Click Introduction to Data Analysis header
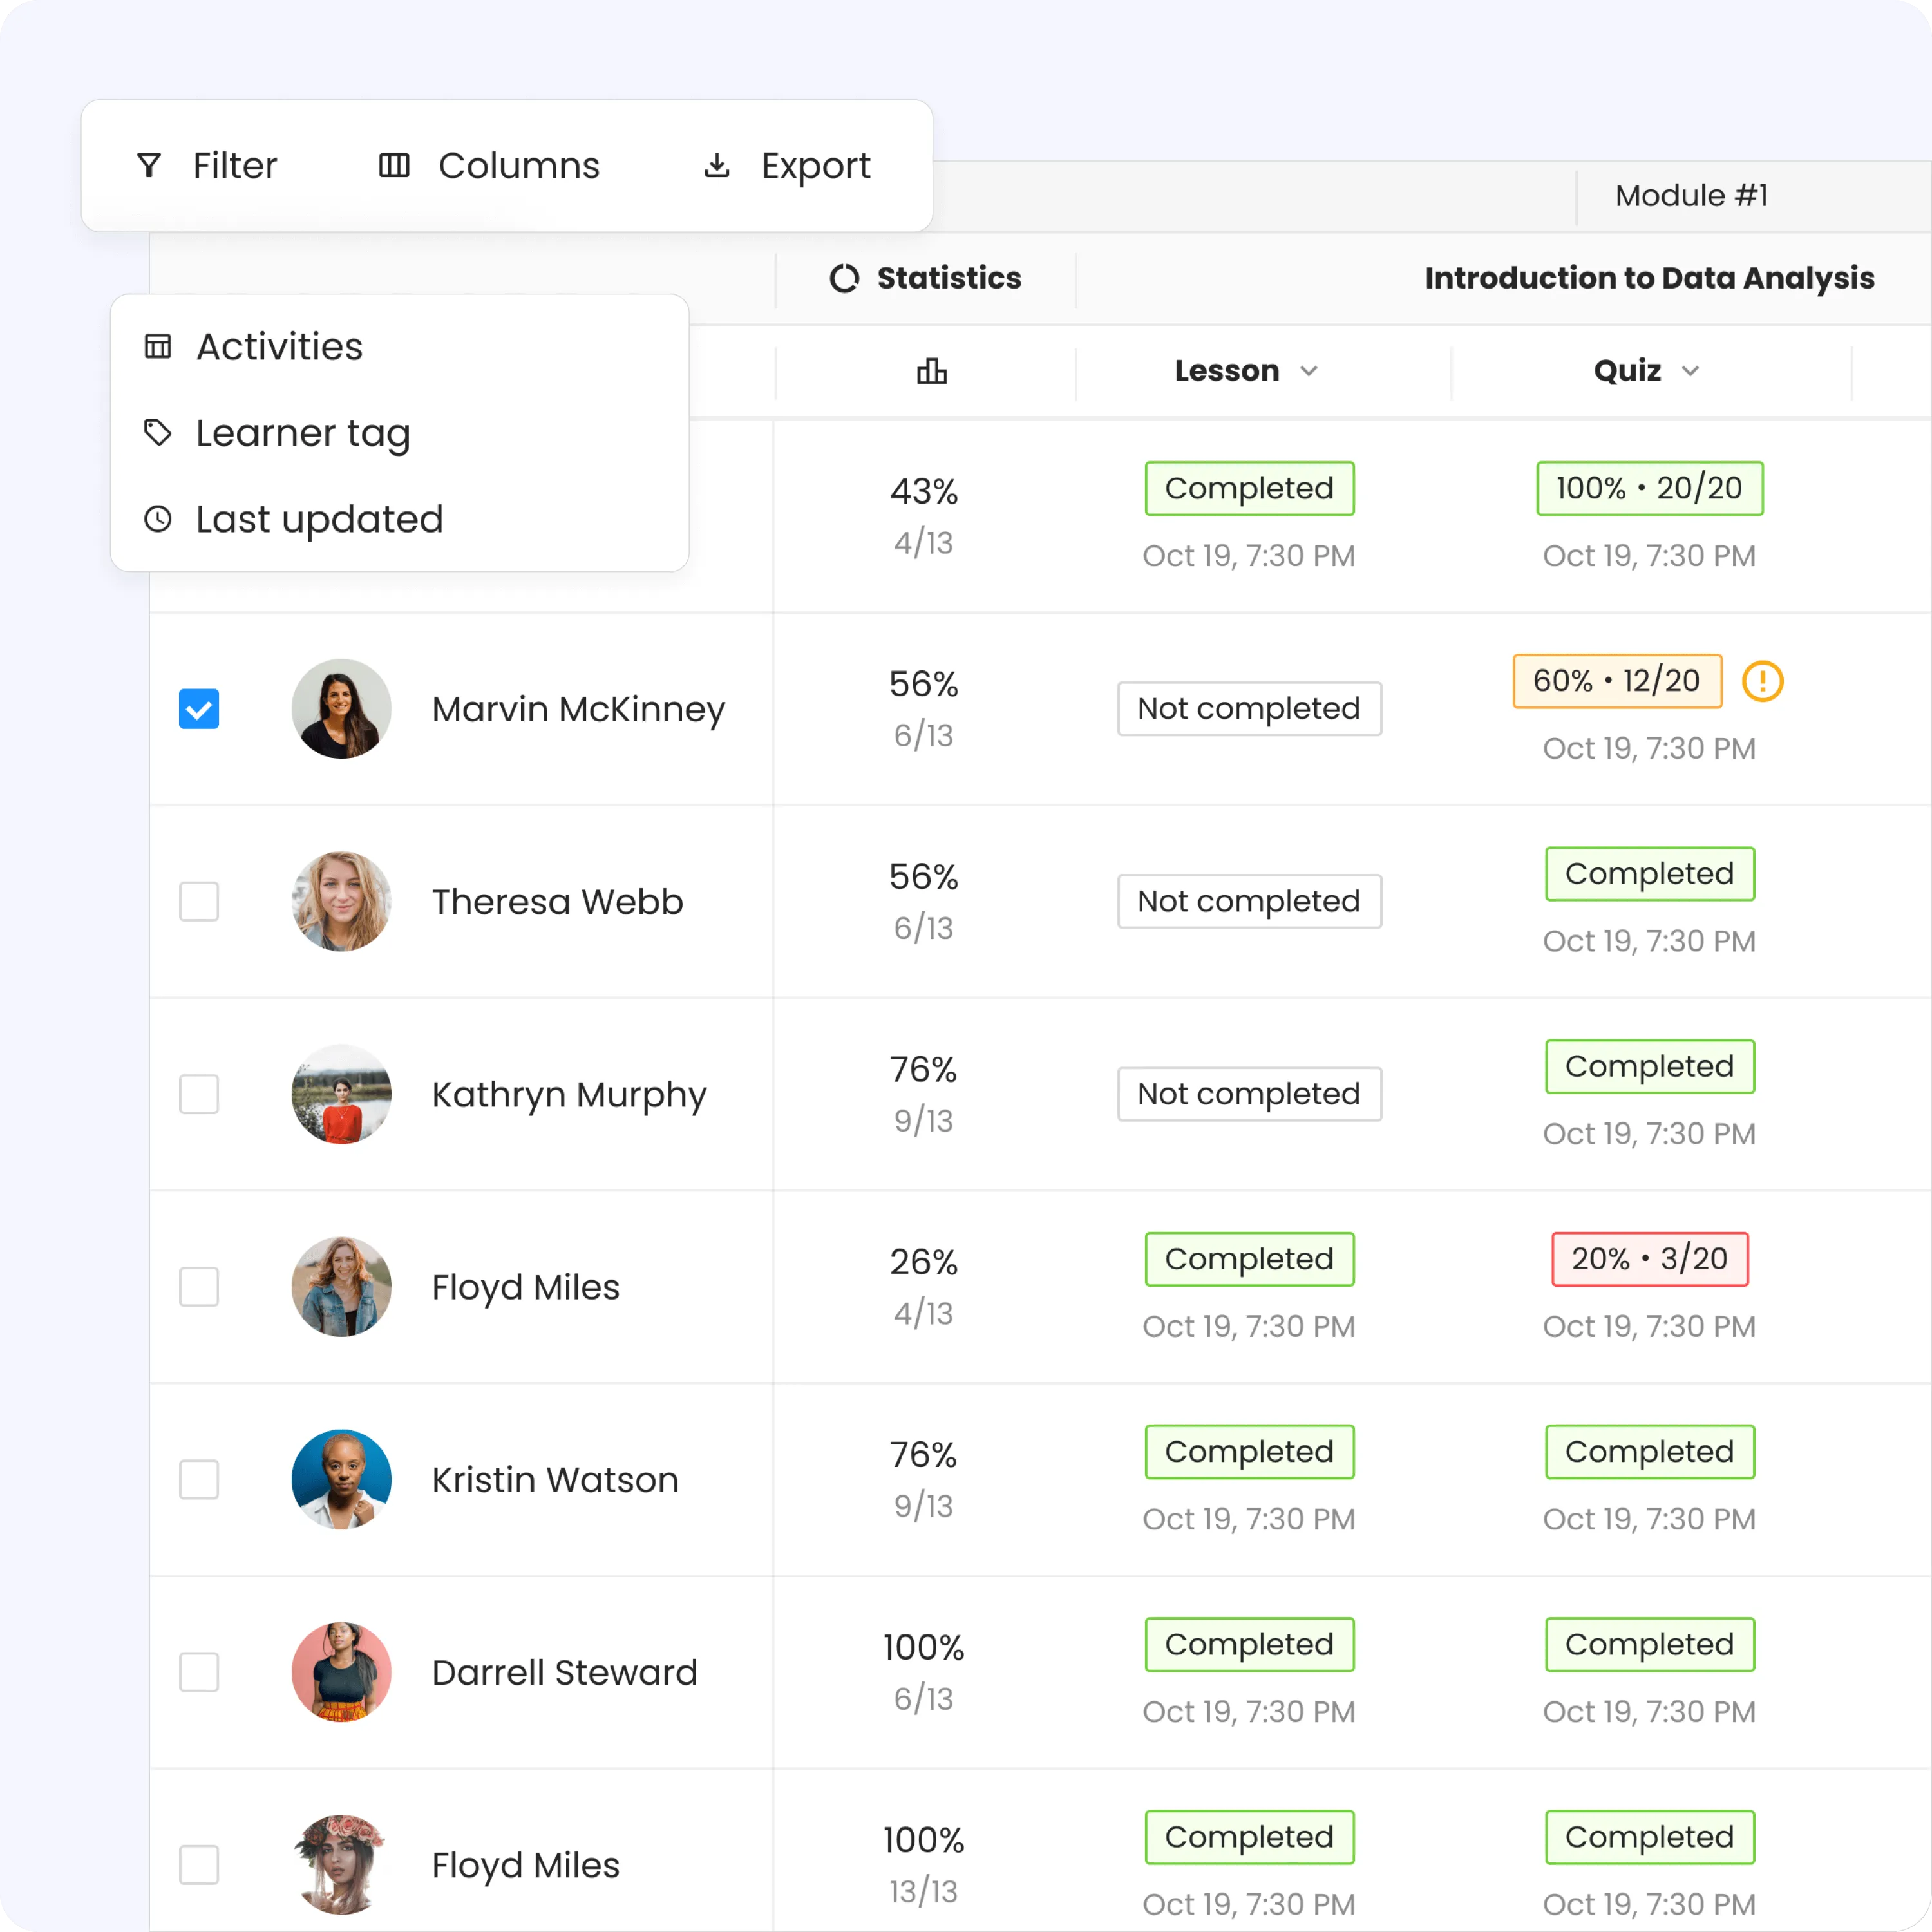The image size is (1932, 1932). (x=1650, y=278)
